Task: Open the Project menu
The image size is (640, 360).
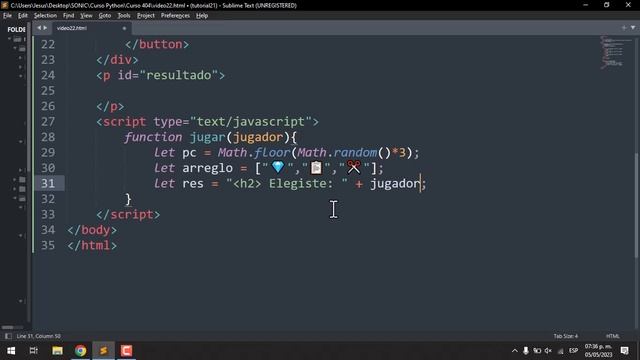Action: pos(146,16)
